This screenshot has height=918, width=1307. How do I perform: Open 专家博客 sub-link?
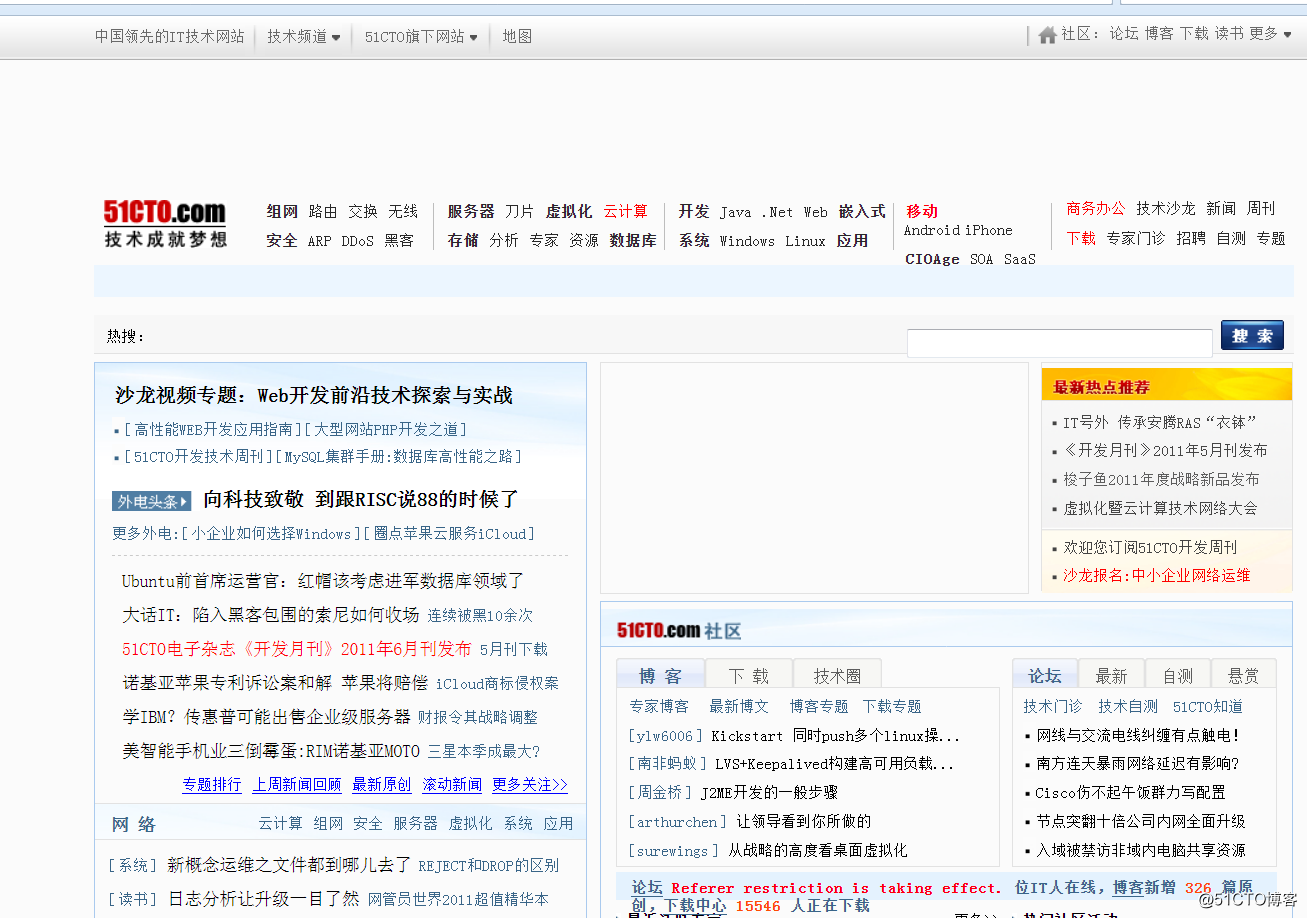(659, 706)
